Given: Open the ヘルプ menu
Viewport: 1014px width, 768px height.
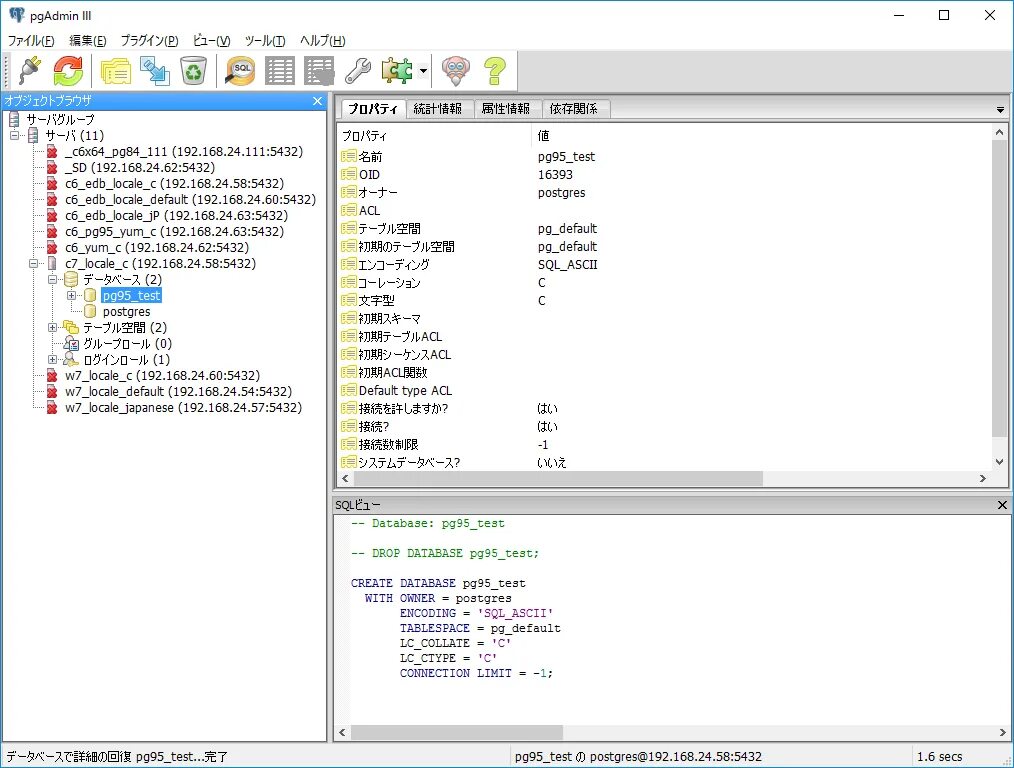Looking at the screenshot, I should [322, 41].
